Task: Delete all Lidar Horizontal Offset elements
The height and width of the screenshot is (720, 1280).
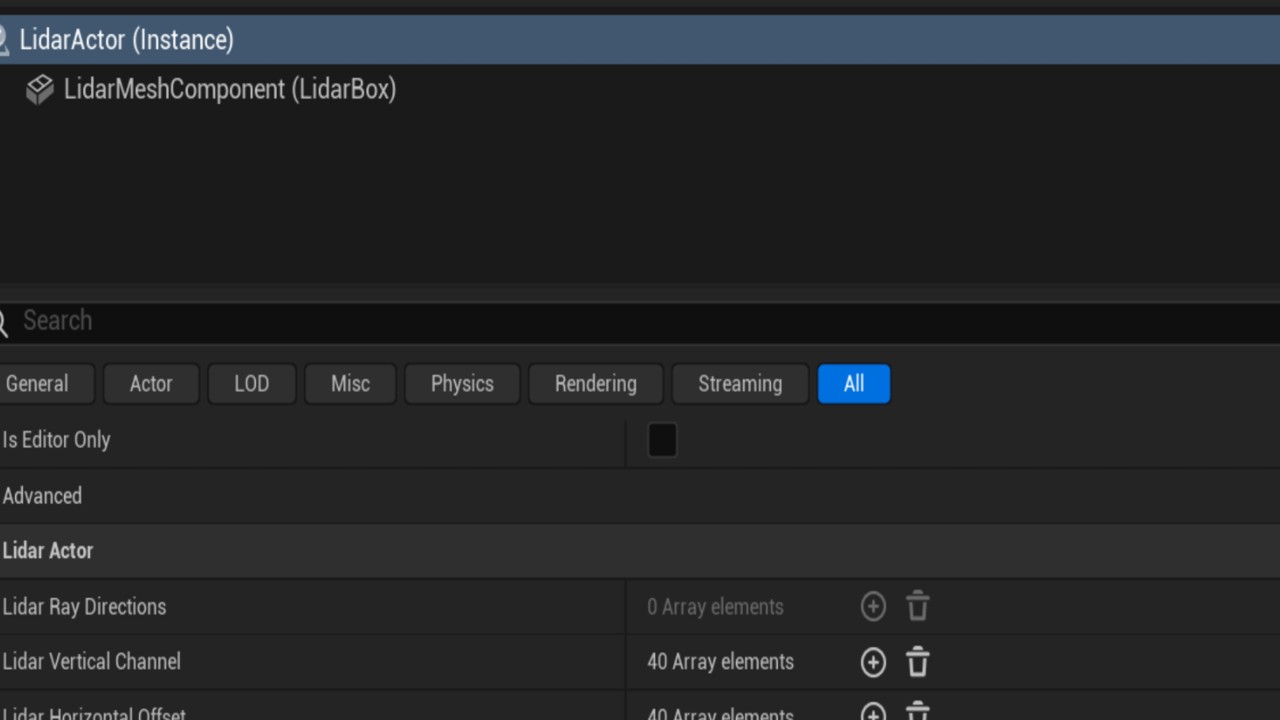Action: coord(917,713)
